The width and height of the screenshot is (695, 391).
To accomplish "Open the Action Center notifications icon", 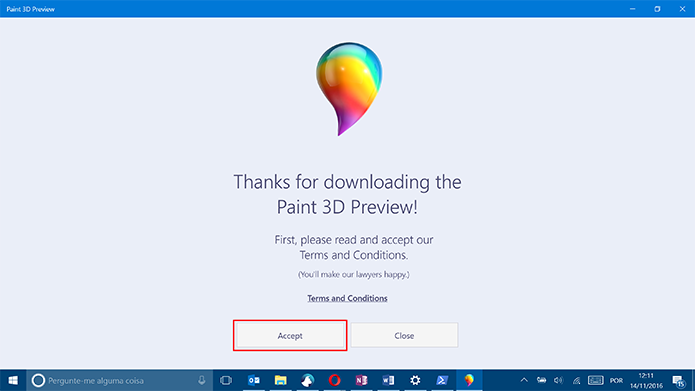I will [679, 380].
